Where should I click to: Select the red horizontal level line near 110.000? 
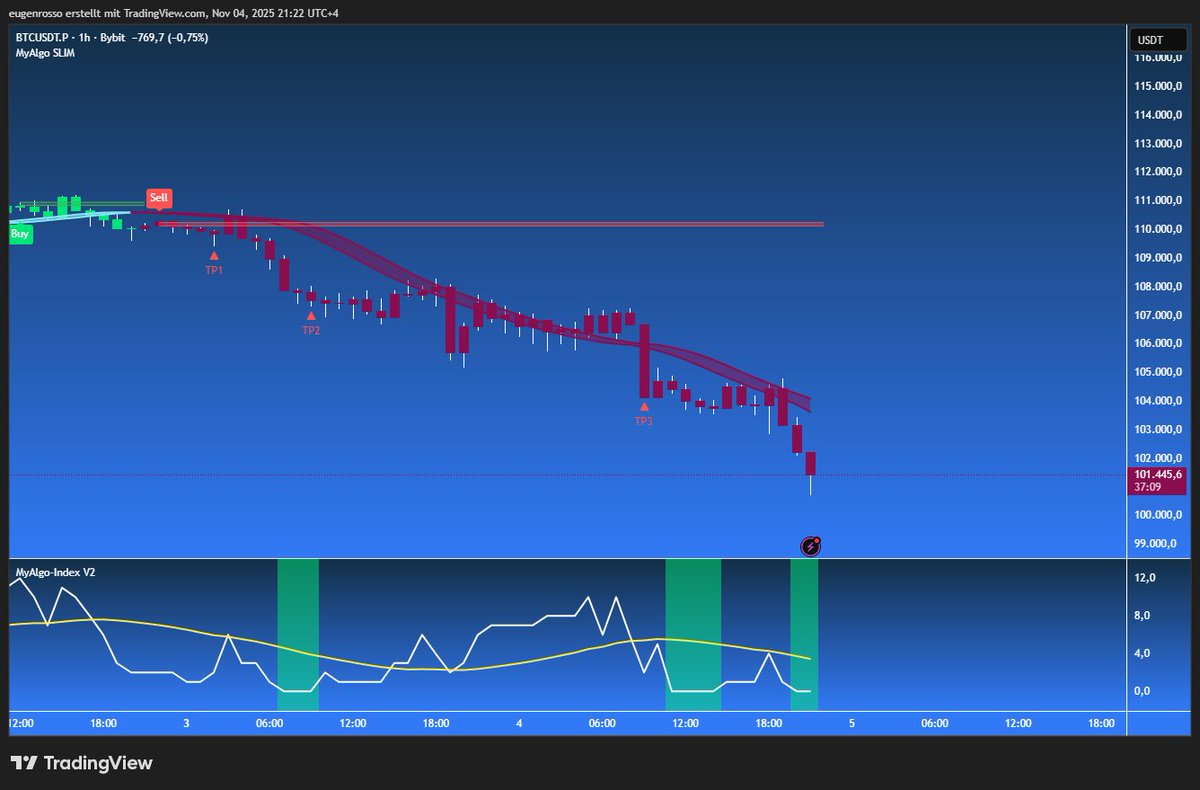(490, 224)
